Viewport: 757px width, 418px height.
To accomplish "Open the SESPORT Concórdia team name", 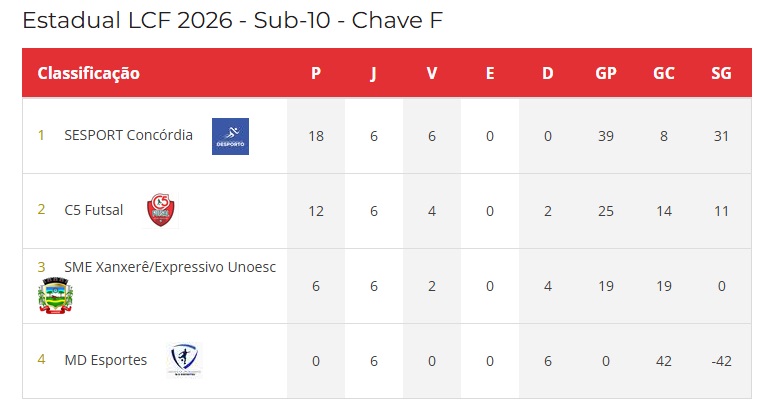I will tap(128, 135).
